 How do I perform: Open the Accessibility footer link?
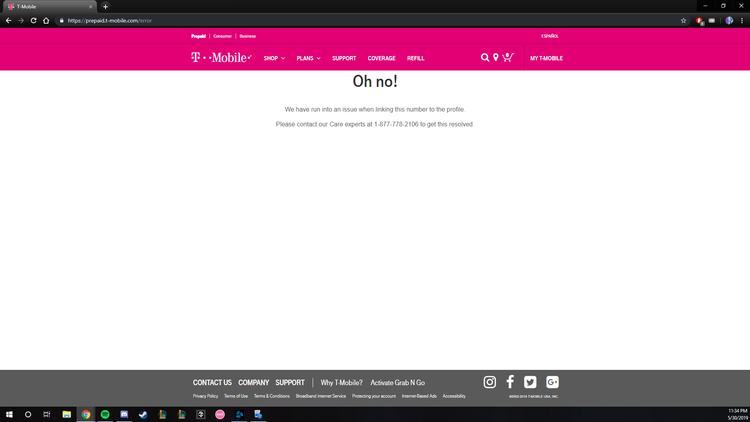(454, 396)
